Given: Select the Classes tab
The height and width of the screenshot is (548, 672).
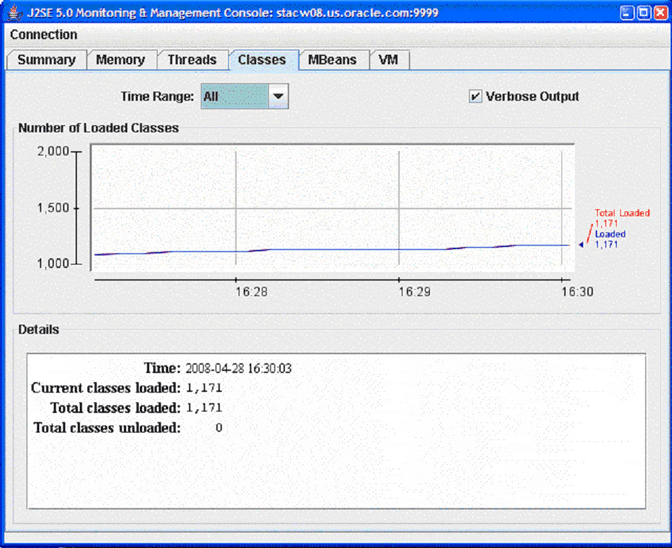Looking at the screenshot, I should pyautogui.click(x=262, y=60).
